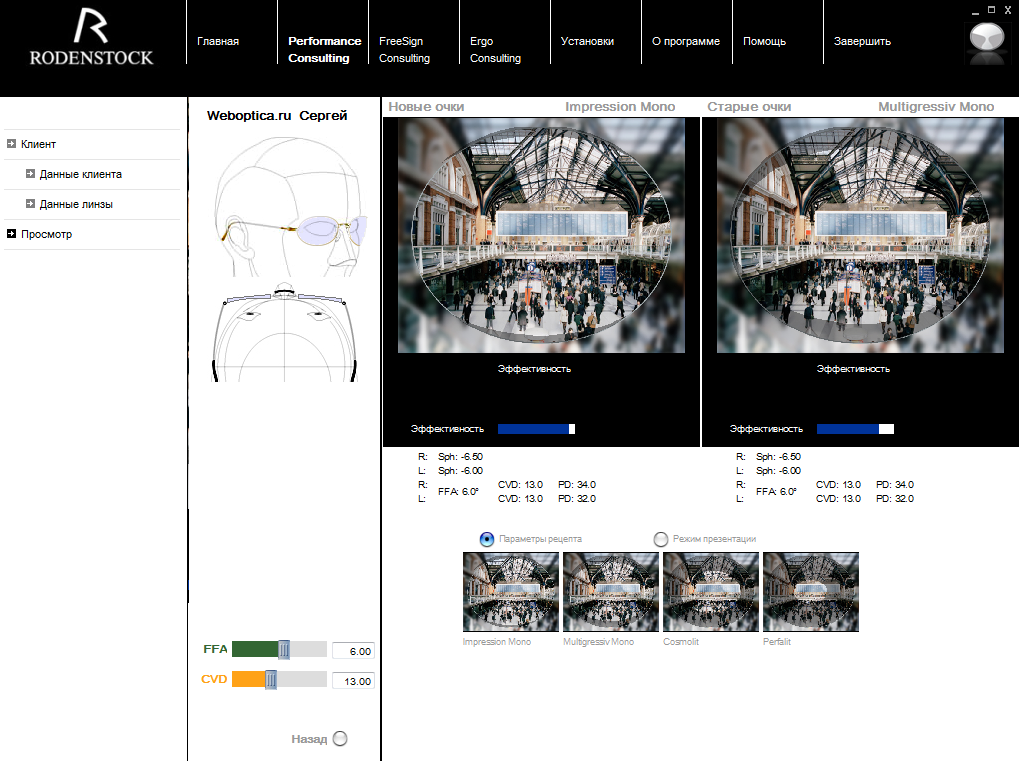Expand the Просмотр section
This screenshot has width=1019, height=761.
11,233
